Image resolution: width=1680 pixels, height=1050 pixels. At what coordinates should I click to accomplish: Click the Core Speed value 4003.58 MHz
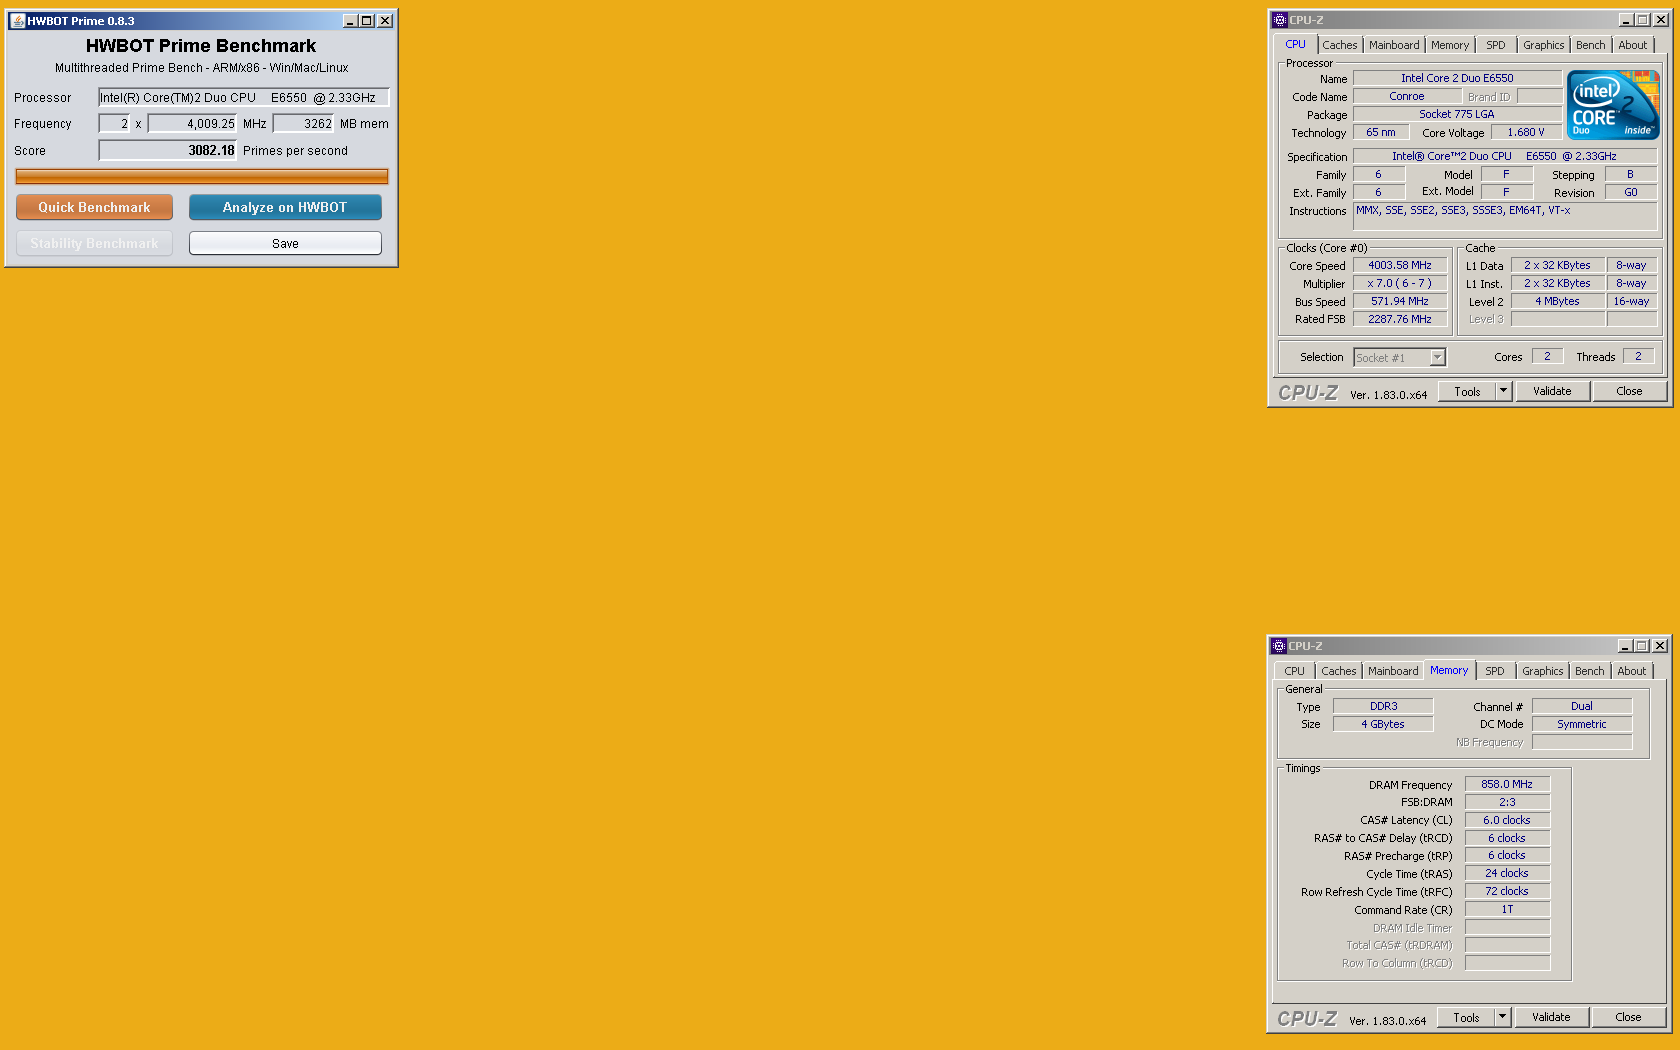1400,266
